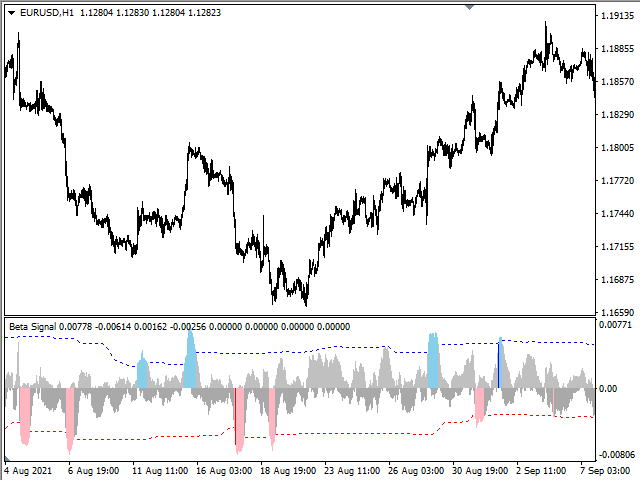Click the 23 Aug 11:00 time label

click(x=352, y=471)
